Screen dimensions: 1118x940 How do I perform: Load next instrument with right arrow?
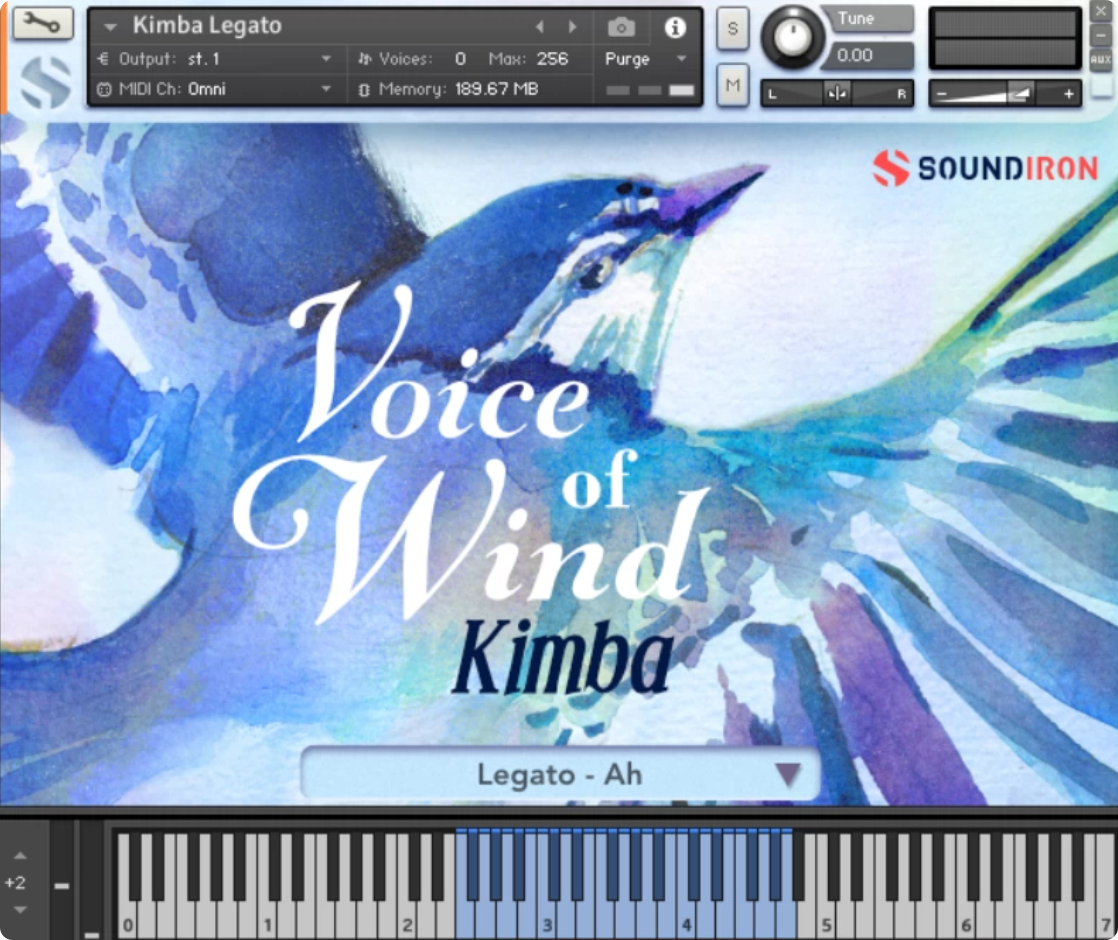(x=572, y=27)
